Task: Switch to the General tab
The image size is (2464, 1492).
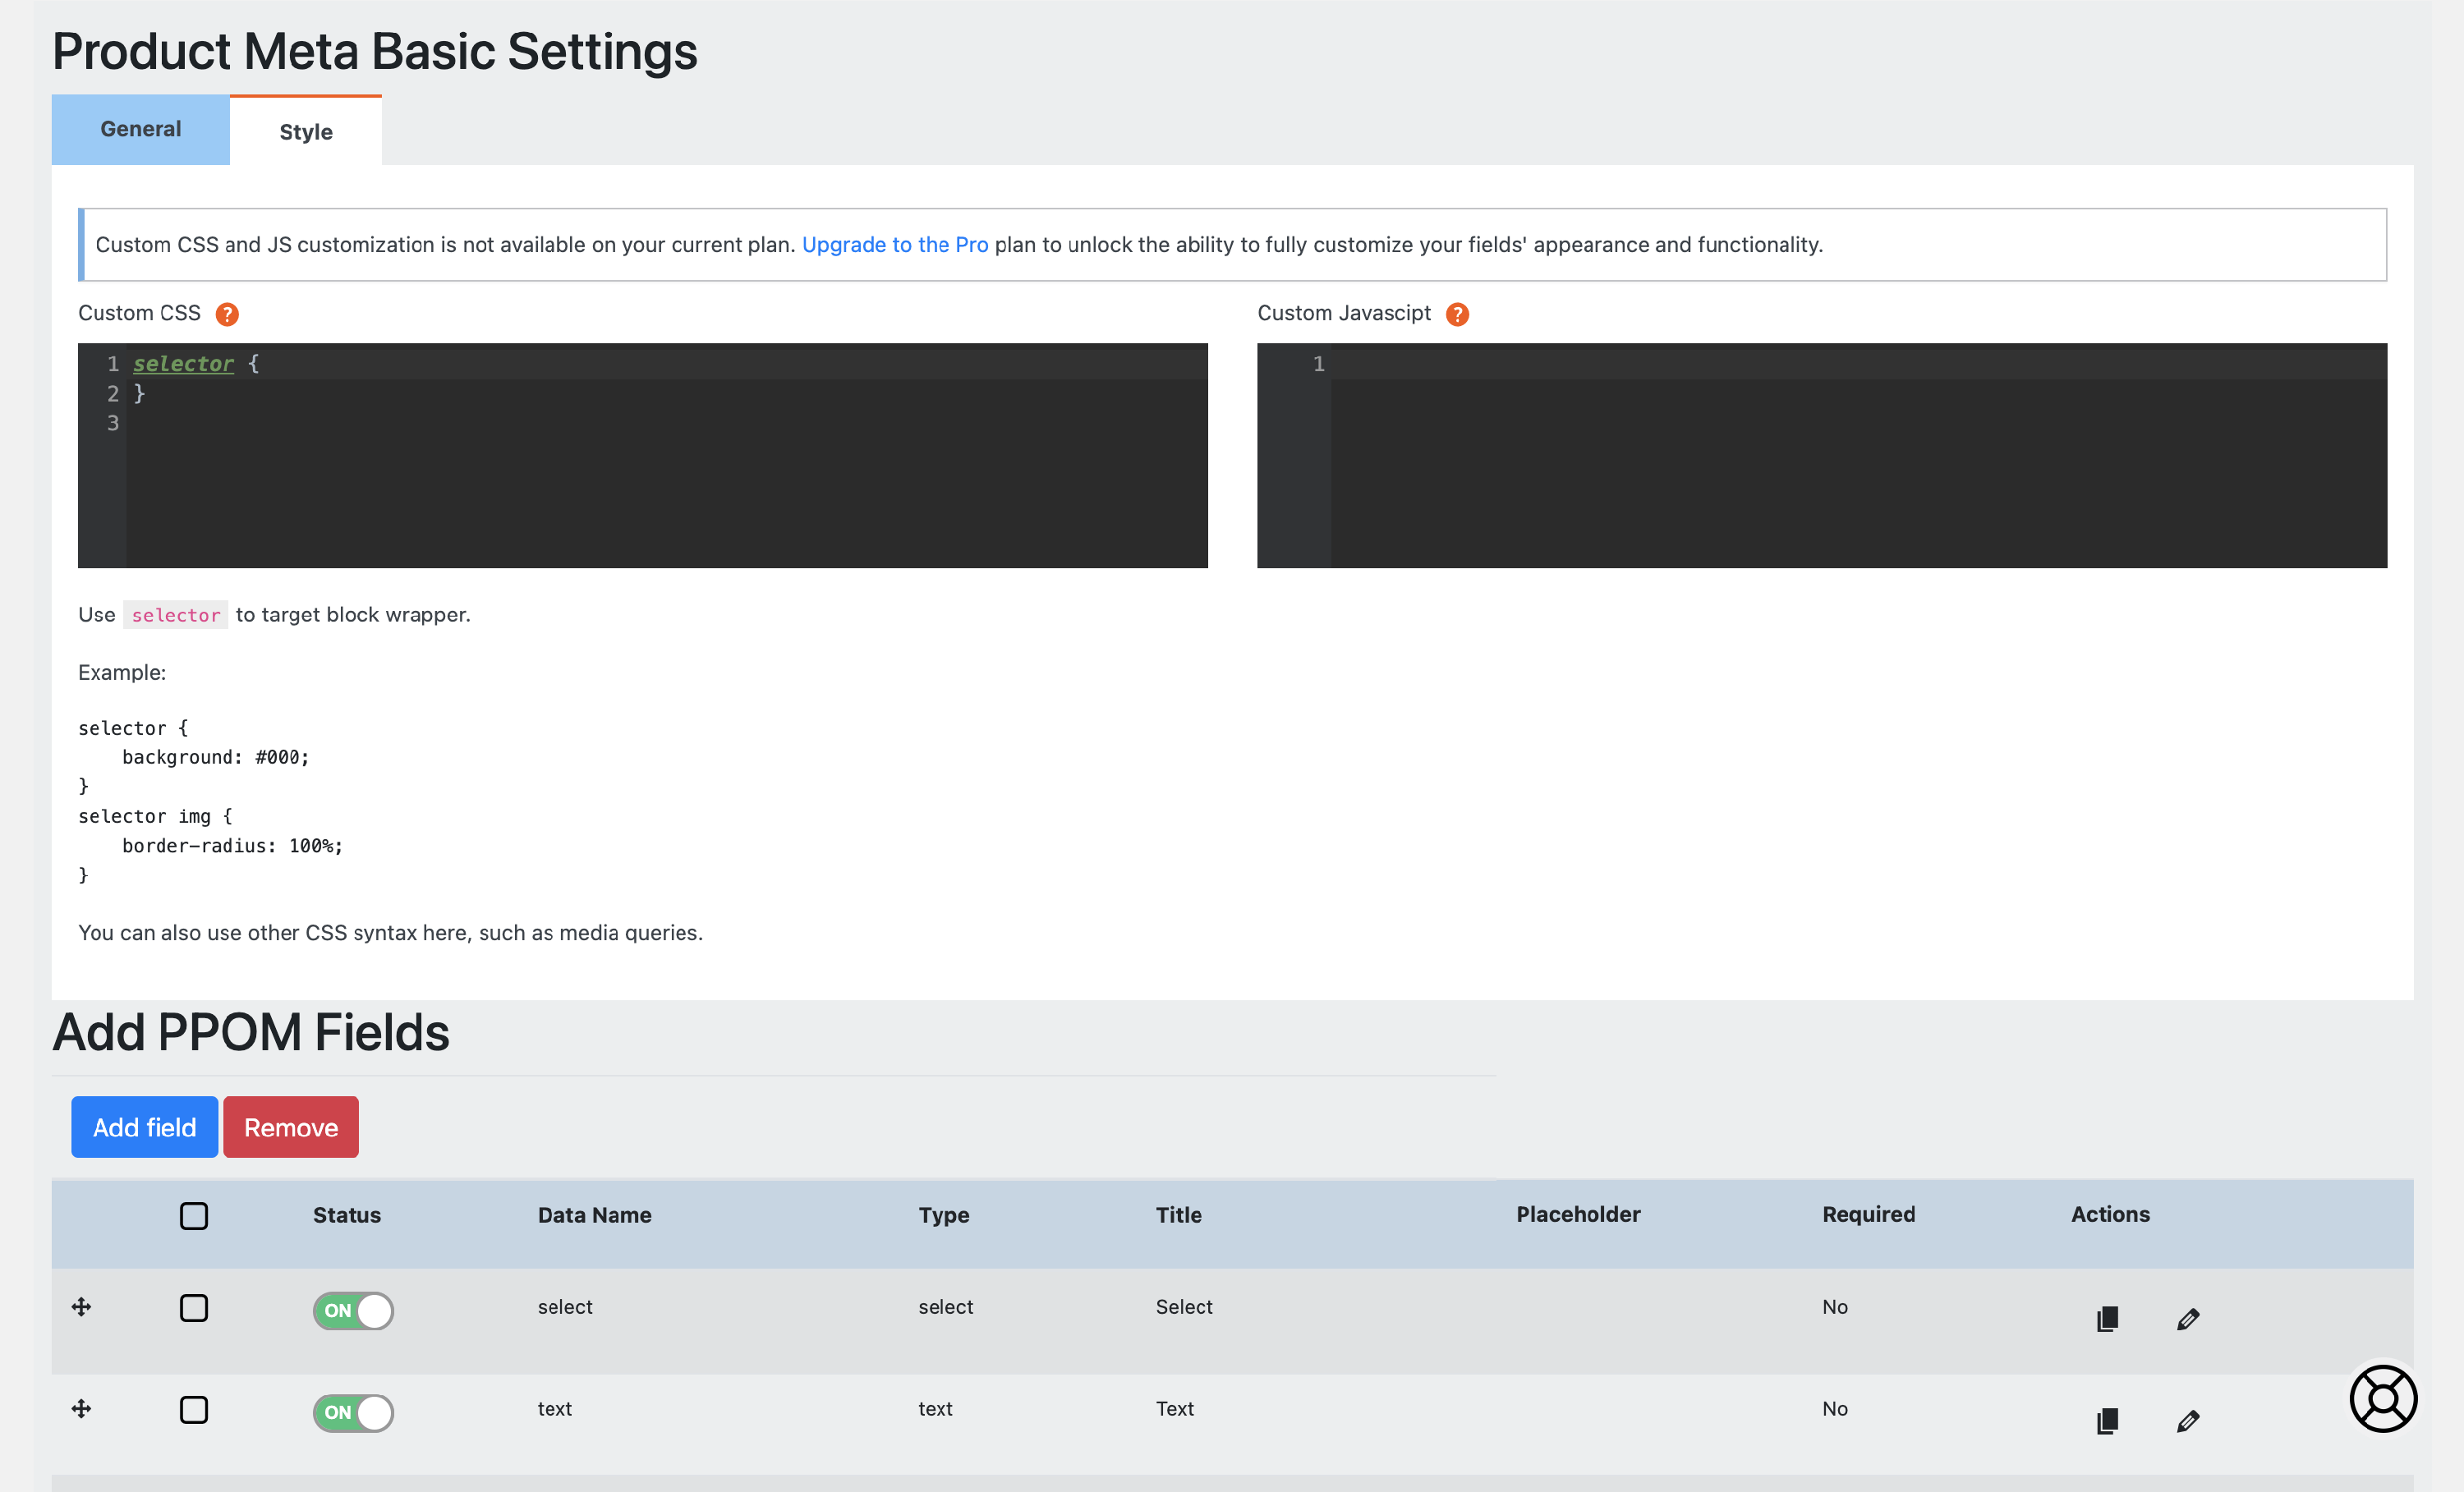Action: pyautogui.click(x=141, y=129)
